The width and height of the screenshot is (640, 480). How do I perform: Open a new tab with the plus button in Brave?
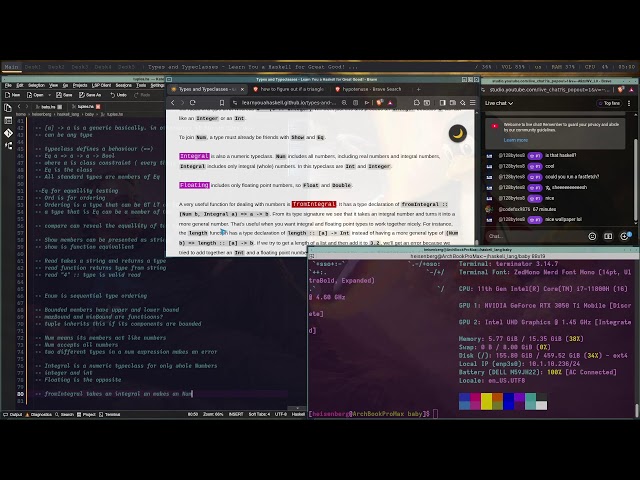418,89
